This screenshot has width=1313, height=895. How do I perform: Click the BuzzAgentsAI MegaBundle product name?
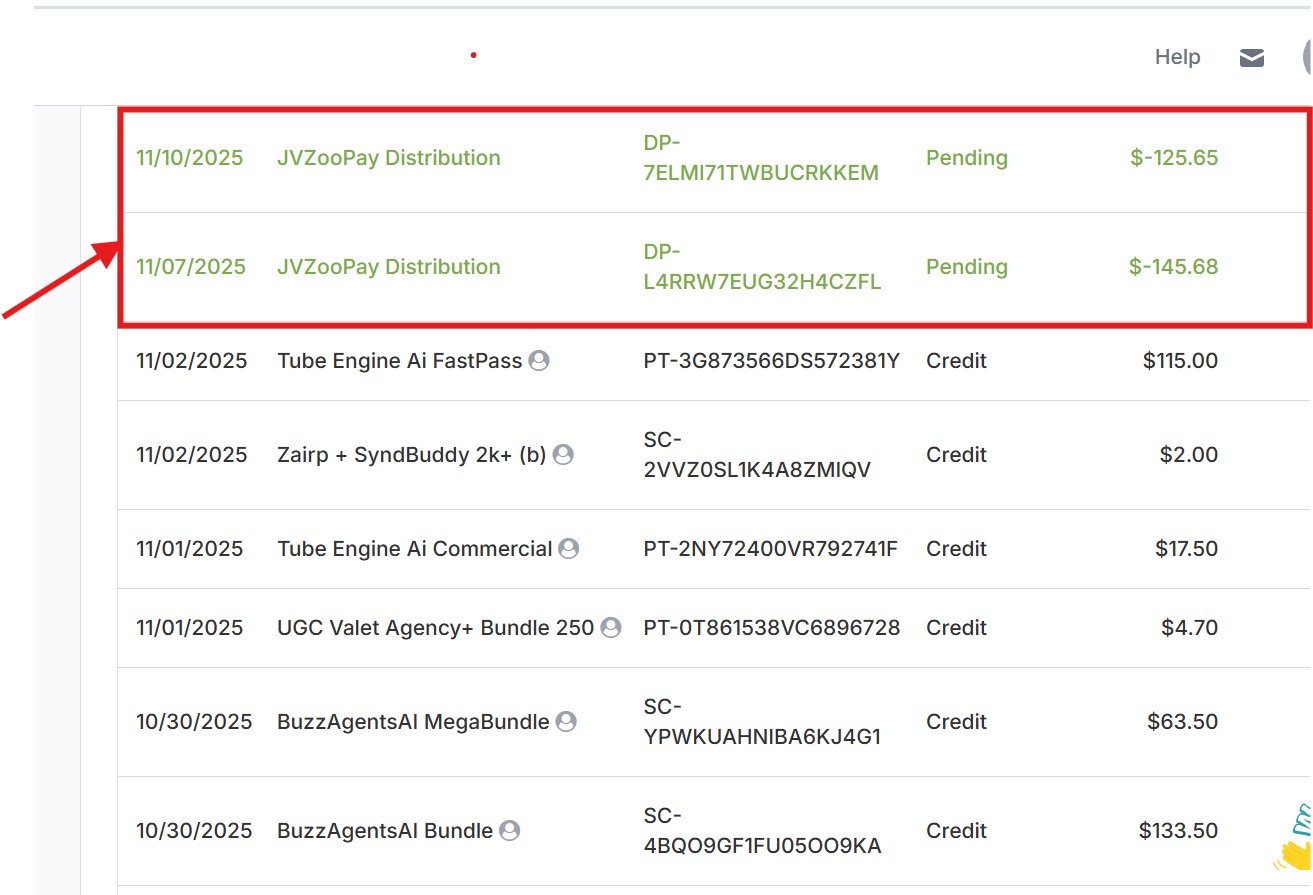412,722
